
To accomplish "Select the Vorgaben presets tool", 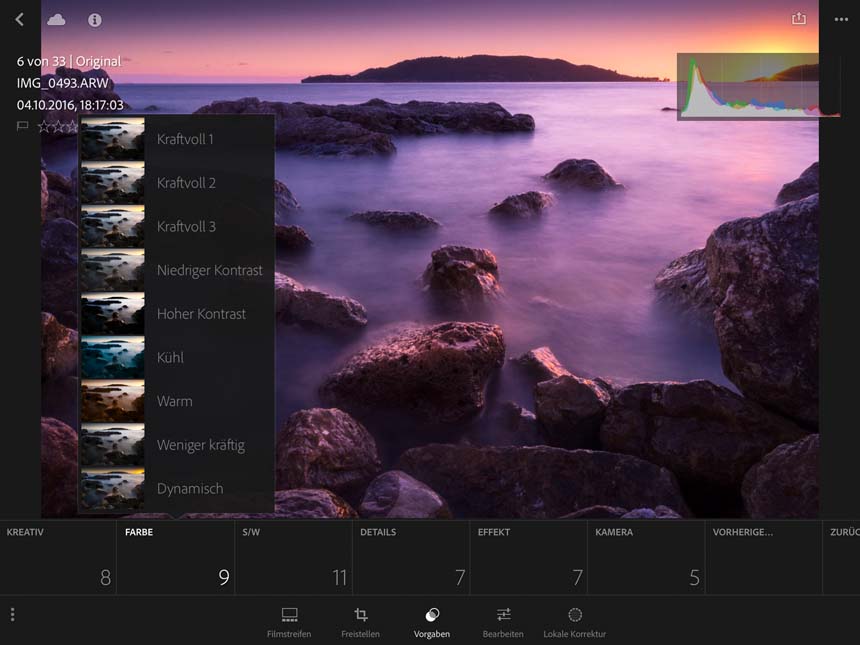I will click(x=432, y=621).
